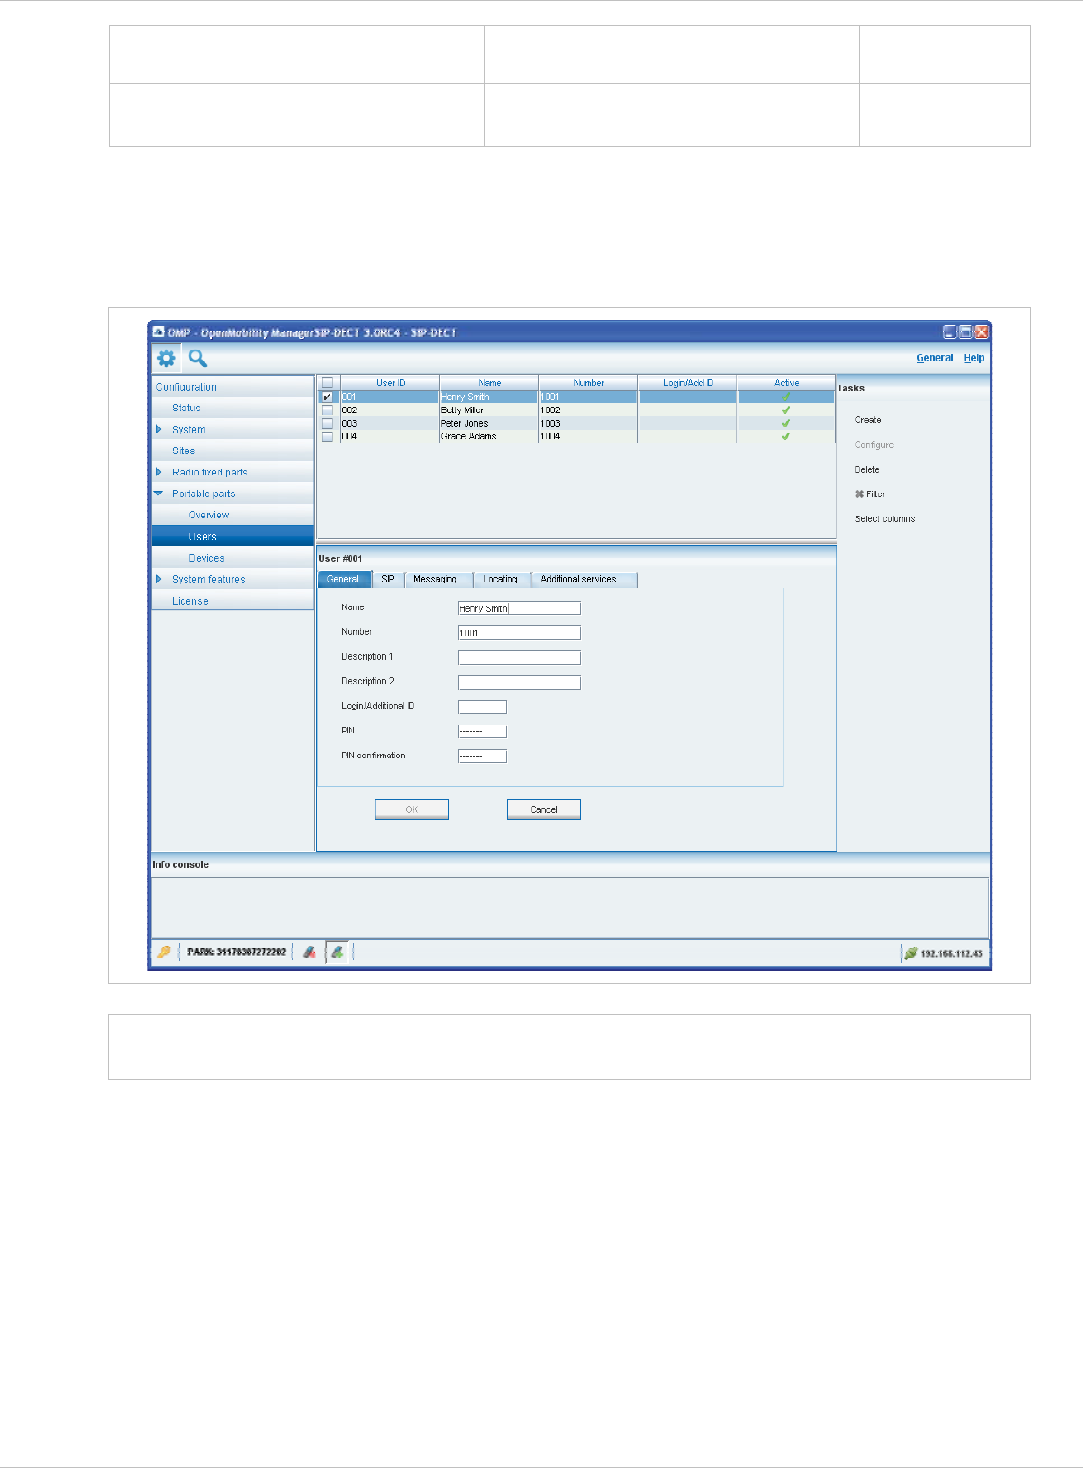Click the Filter cross icon in Tasks
1083x1468 pixels.
[859, 494]
